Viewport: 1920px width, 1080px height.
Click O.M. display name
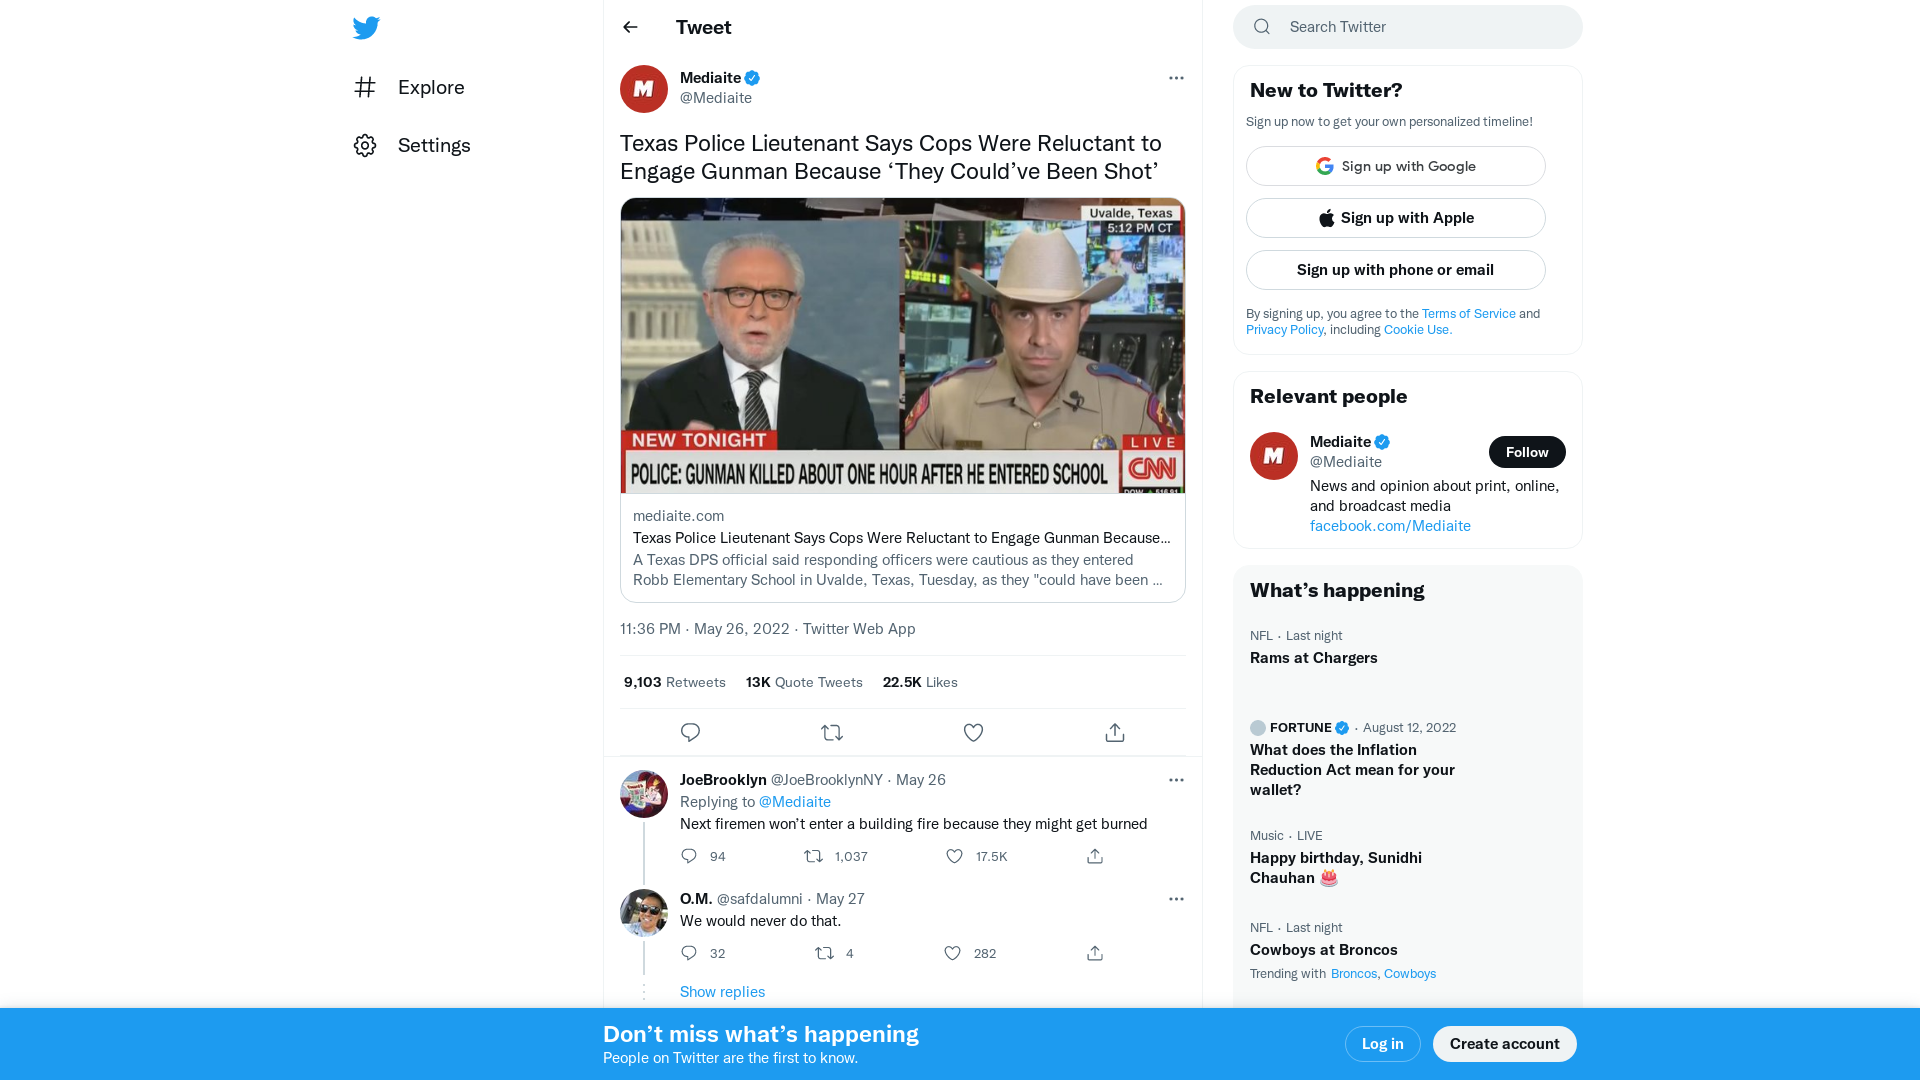pos(696,899)
